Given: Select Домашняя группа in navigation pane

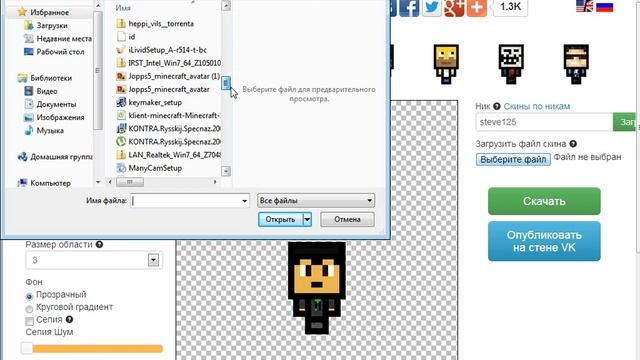Looking at the screenshot, I should point(55,157).
